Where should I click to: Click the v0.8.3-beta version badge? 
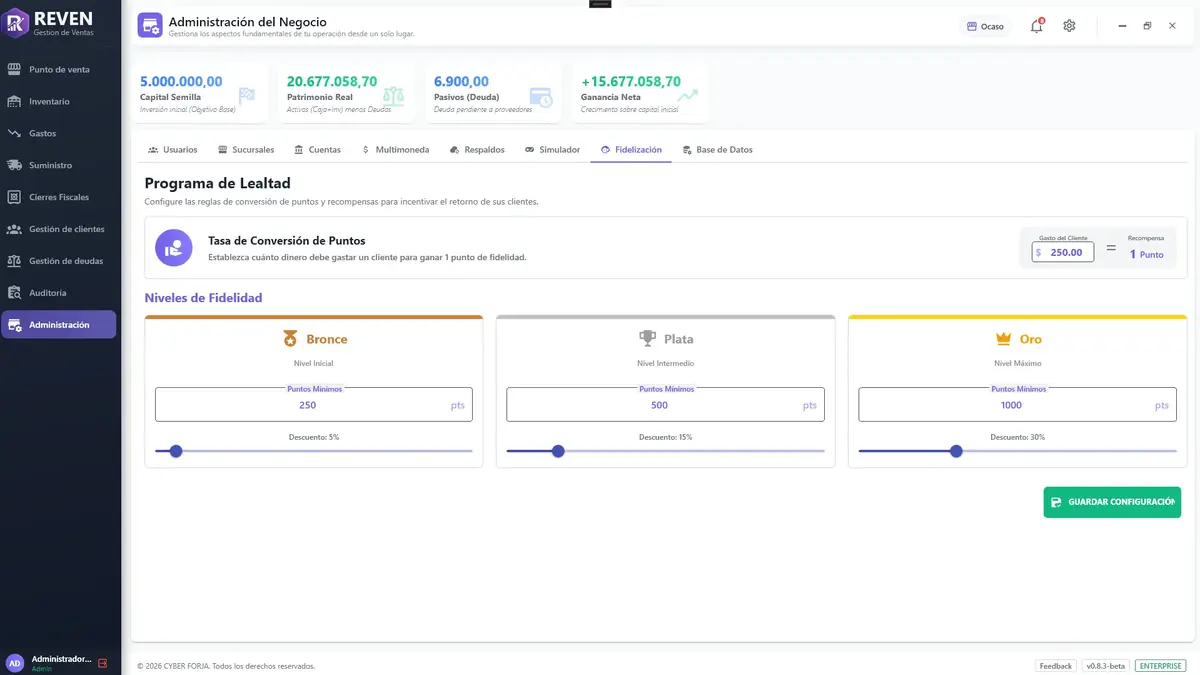[x=1105, y=666]
